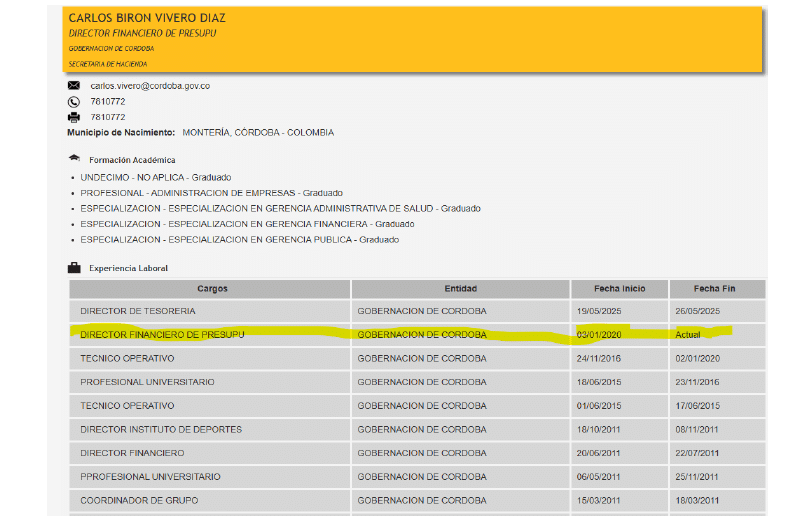
Task: Click the GERENCIA ADMINISTRATIVA DE SALUD specialization entry
Action: point(280,209)
